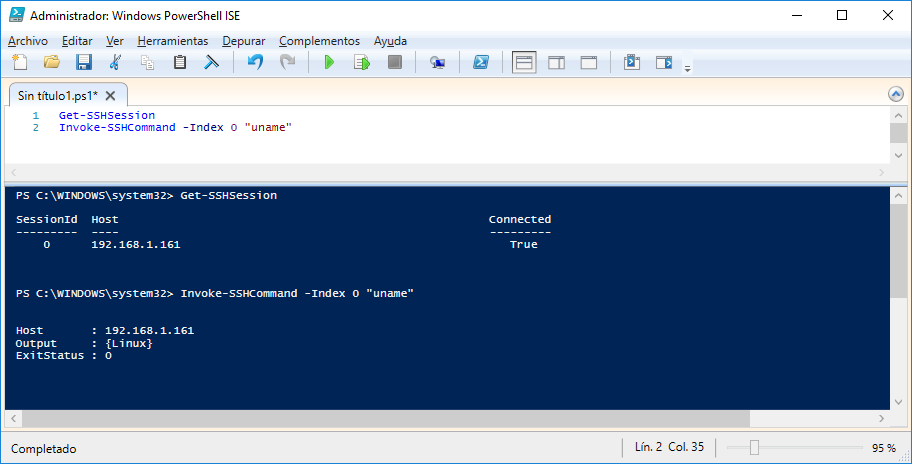This screenshot has height=464, width=912.
Task: Click the Run Selection icon
Action: 361,63
